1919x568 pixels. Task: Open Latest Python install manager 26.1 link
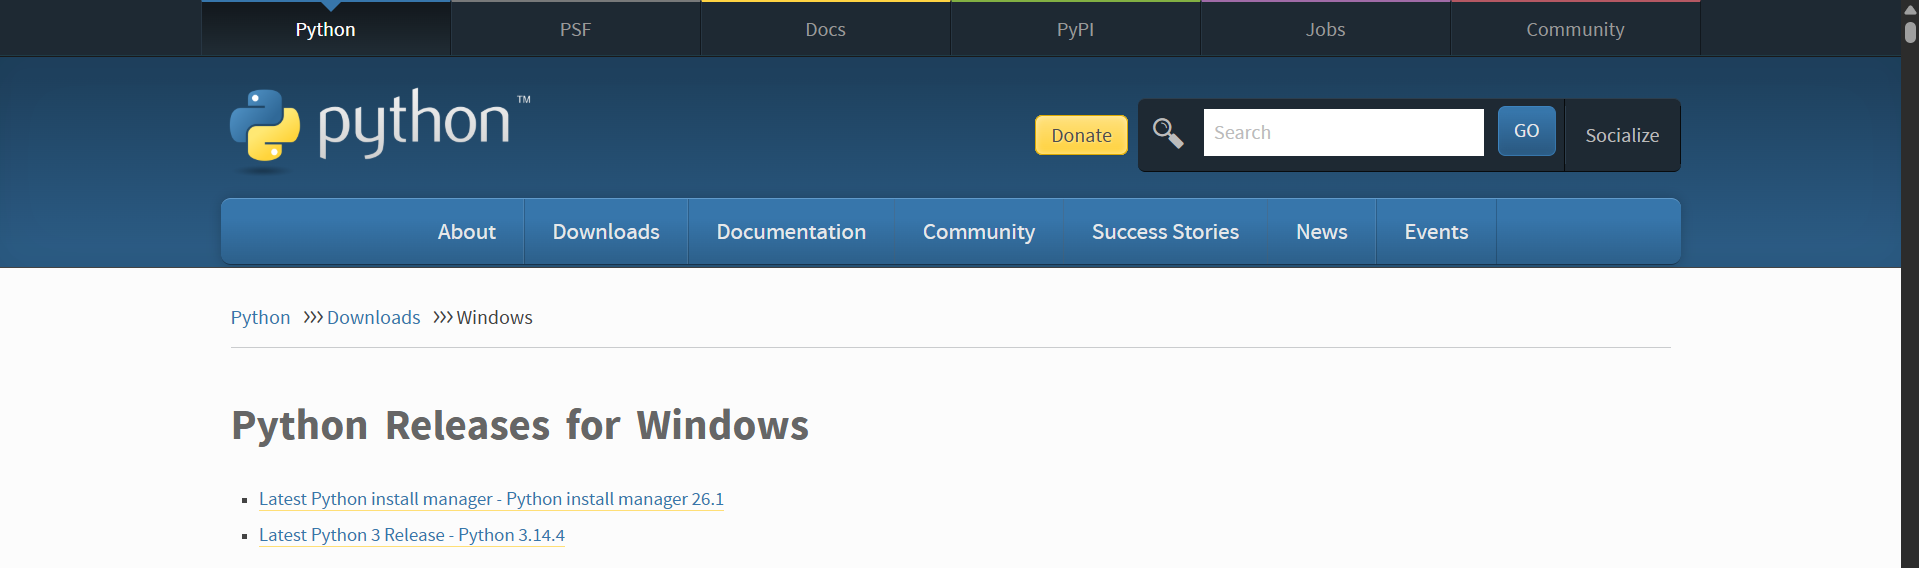pos(491,499)
